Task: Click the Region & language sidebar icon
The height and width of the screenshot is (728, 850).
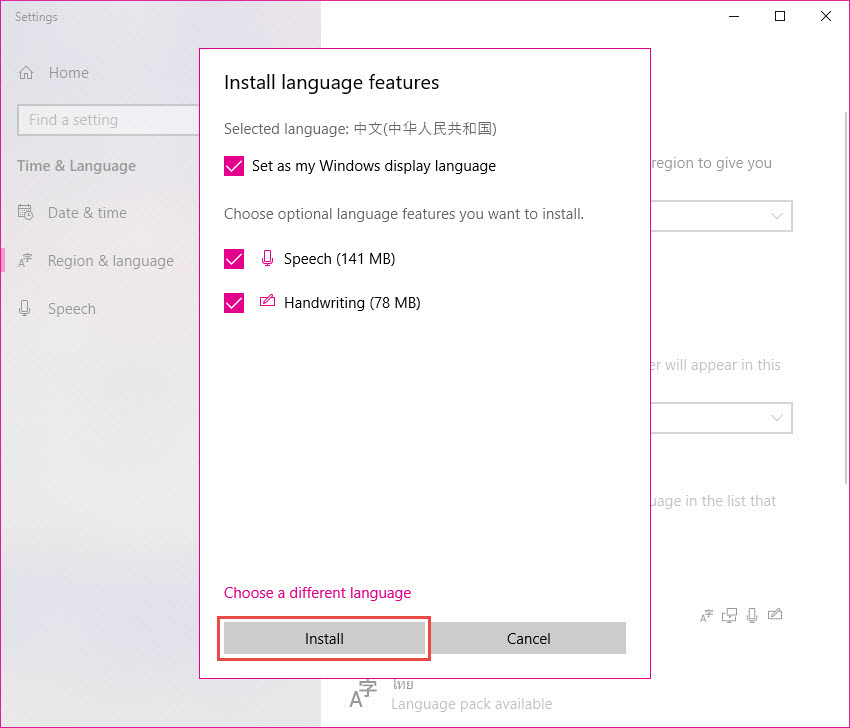Action: pos(25,261)
